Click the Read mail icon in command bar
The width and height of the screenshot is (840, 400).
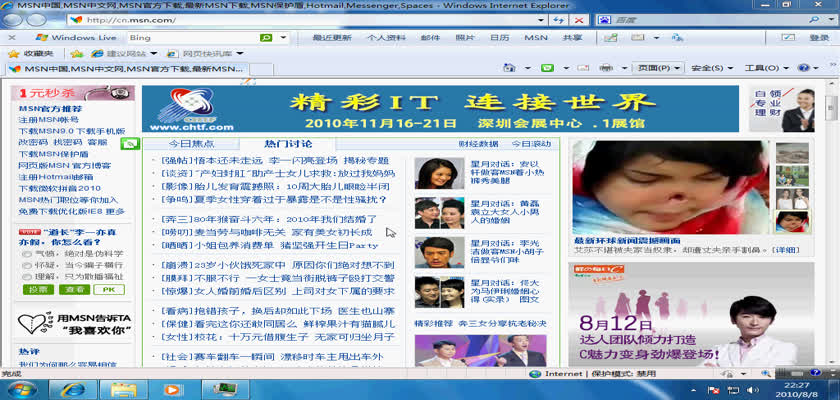[583, 68]
